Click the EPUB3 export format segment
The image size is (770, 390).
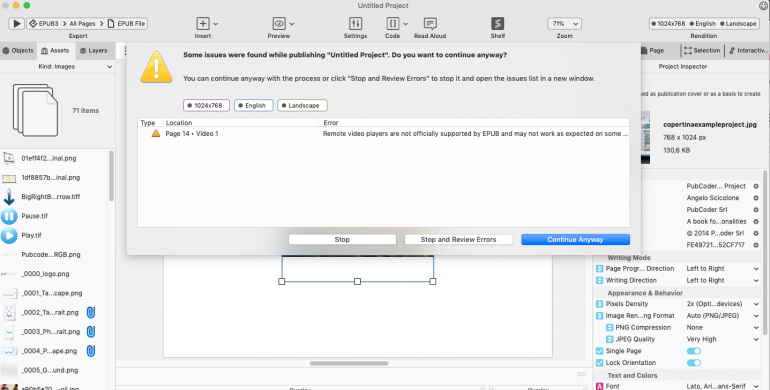(44, 24)
